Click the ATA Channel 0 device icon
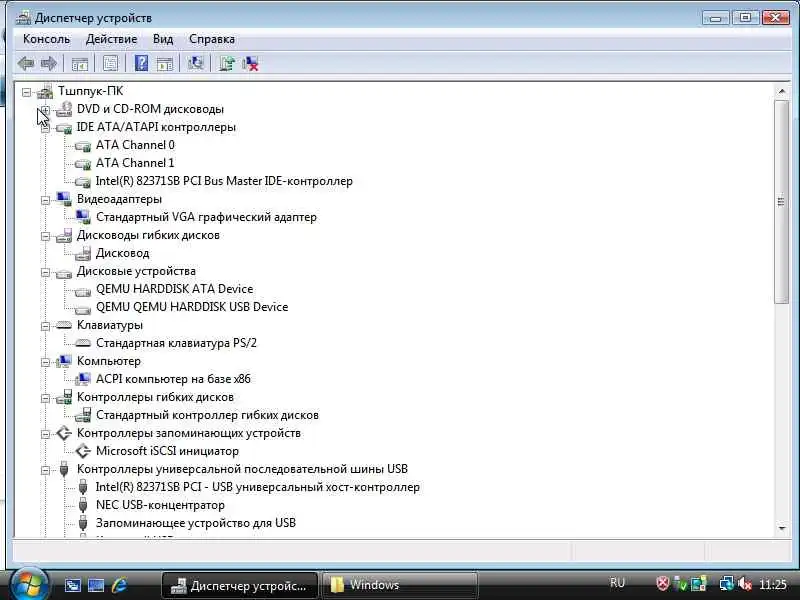This screenshot has width=800, height=600. (83, 146)
